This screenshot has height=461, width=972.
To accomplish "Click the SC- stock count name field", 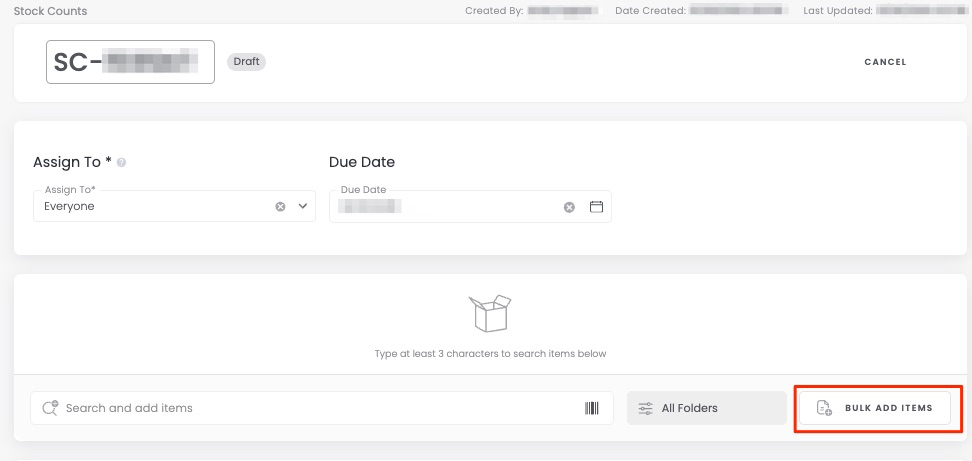I will 130,62.
